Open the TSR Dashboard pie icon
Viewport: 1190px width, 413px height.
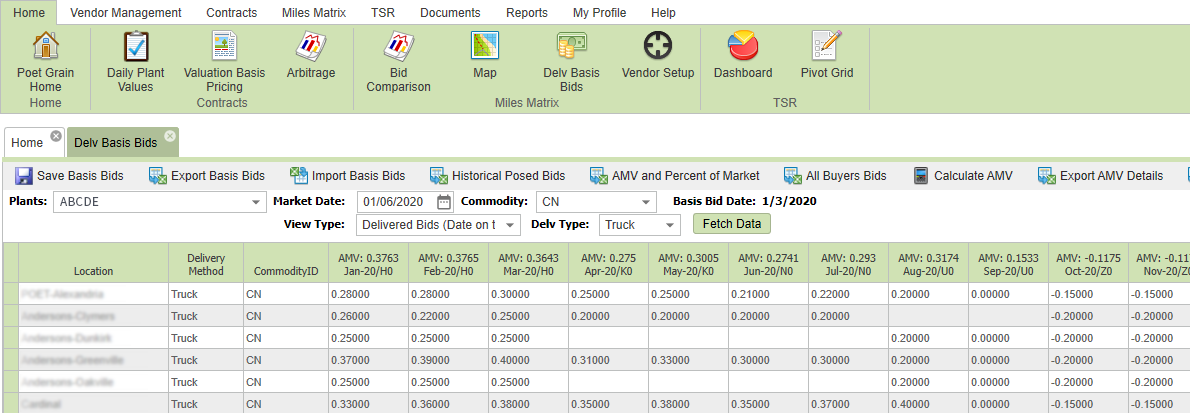[x=743, y=47]
